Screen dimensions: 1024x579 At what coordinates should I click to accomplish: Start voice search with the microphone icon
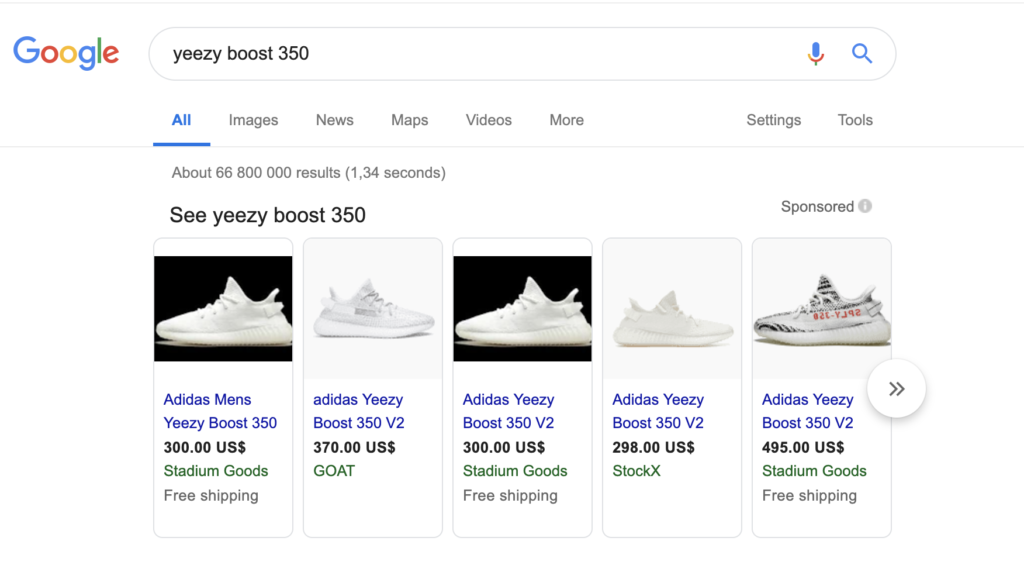(x=816, y=54)
